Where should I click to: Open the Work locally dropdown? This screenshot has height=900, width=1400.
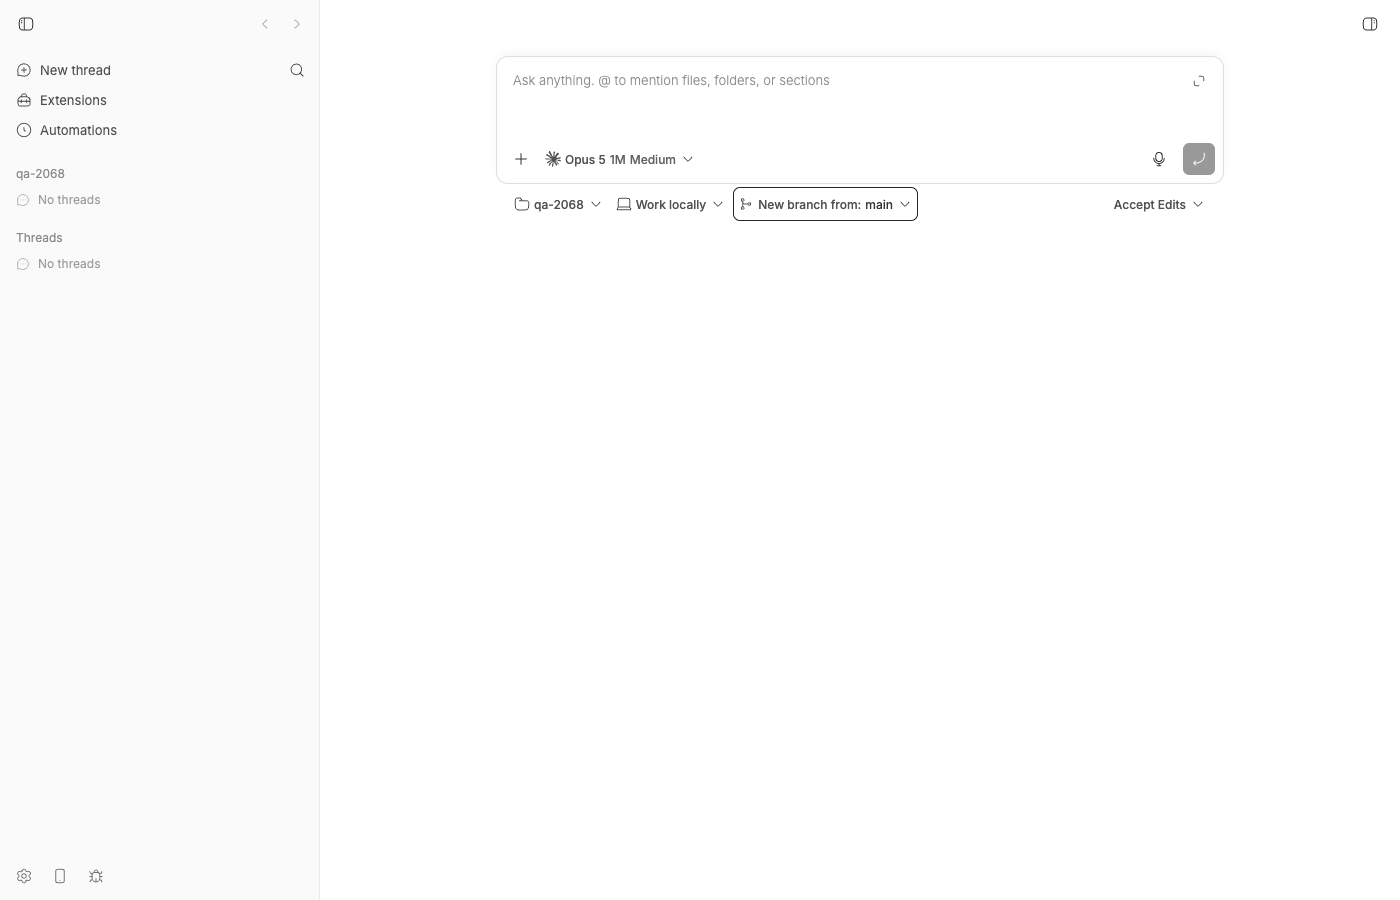point(670,204)
